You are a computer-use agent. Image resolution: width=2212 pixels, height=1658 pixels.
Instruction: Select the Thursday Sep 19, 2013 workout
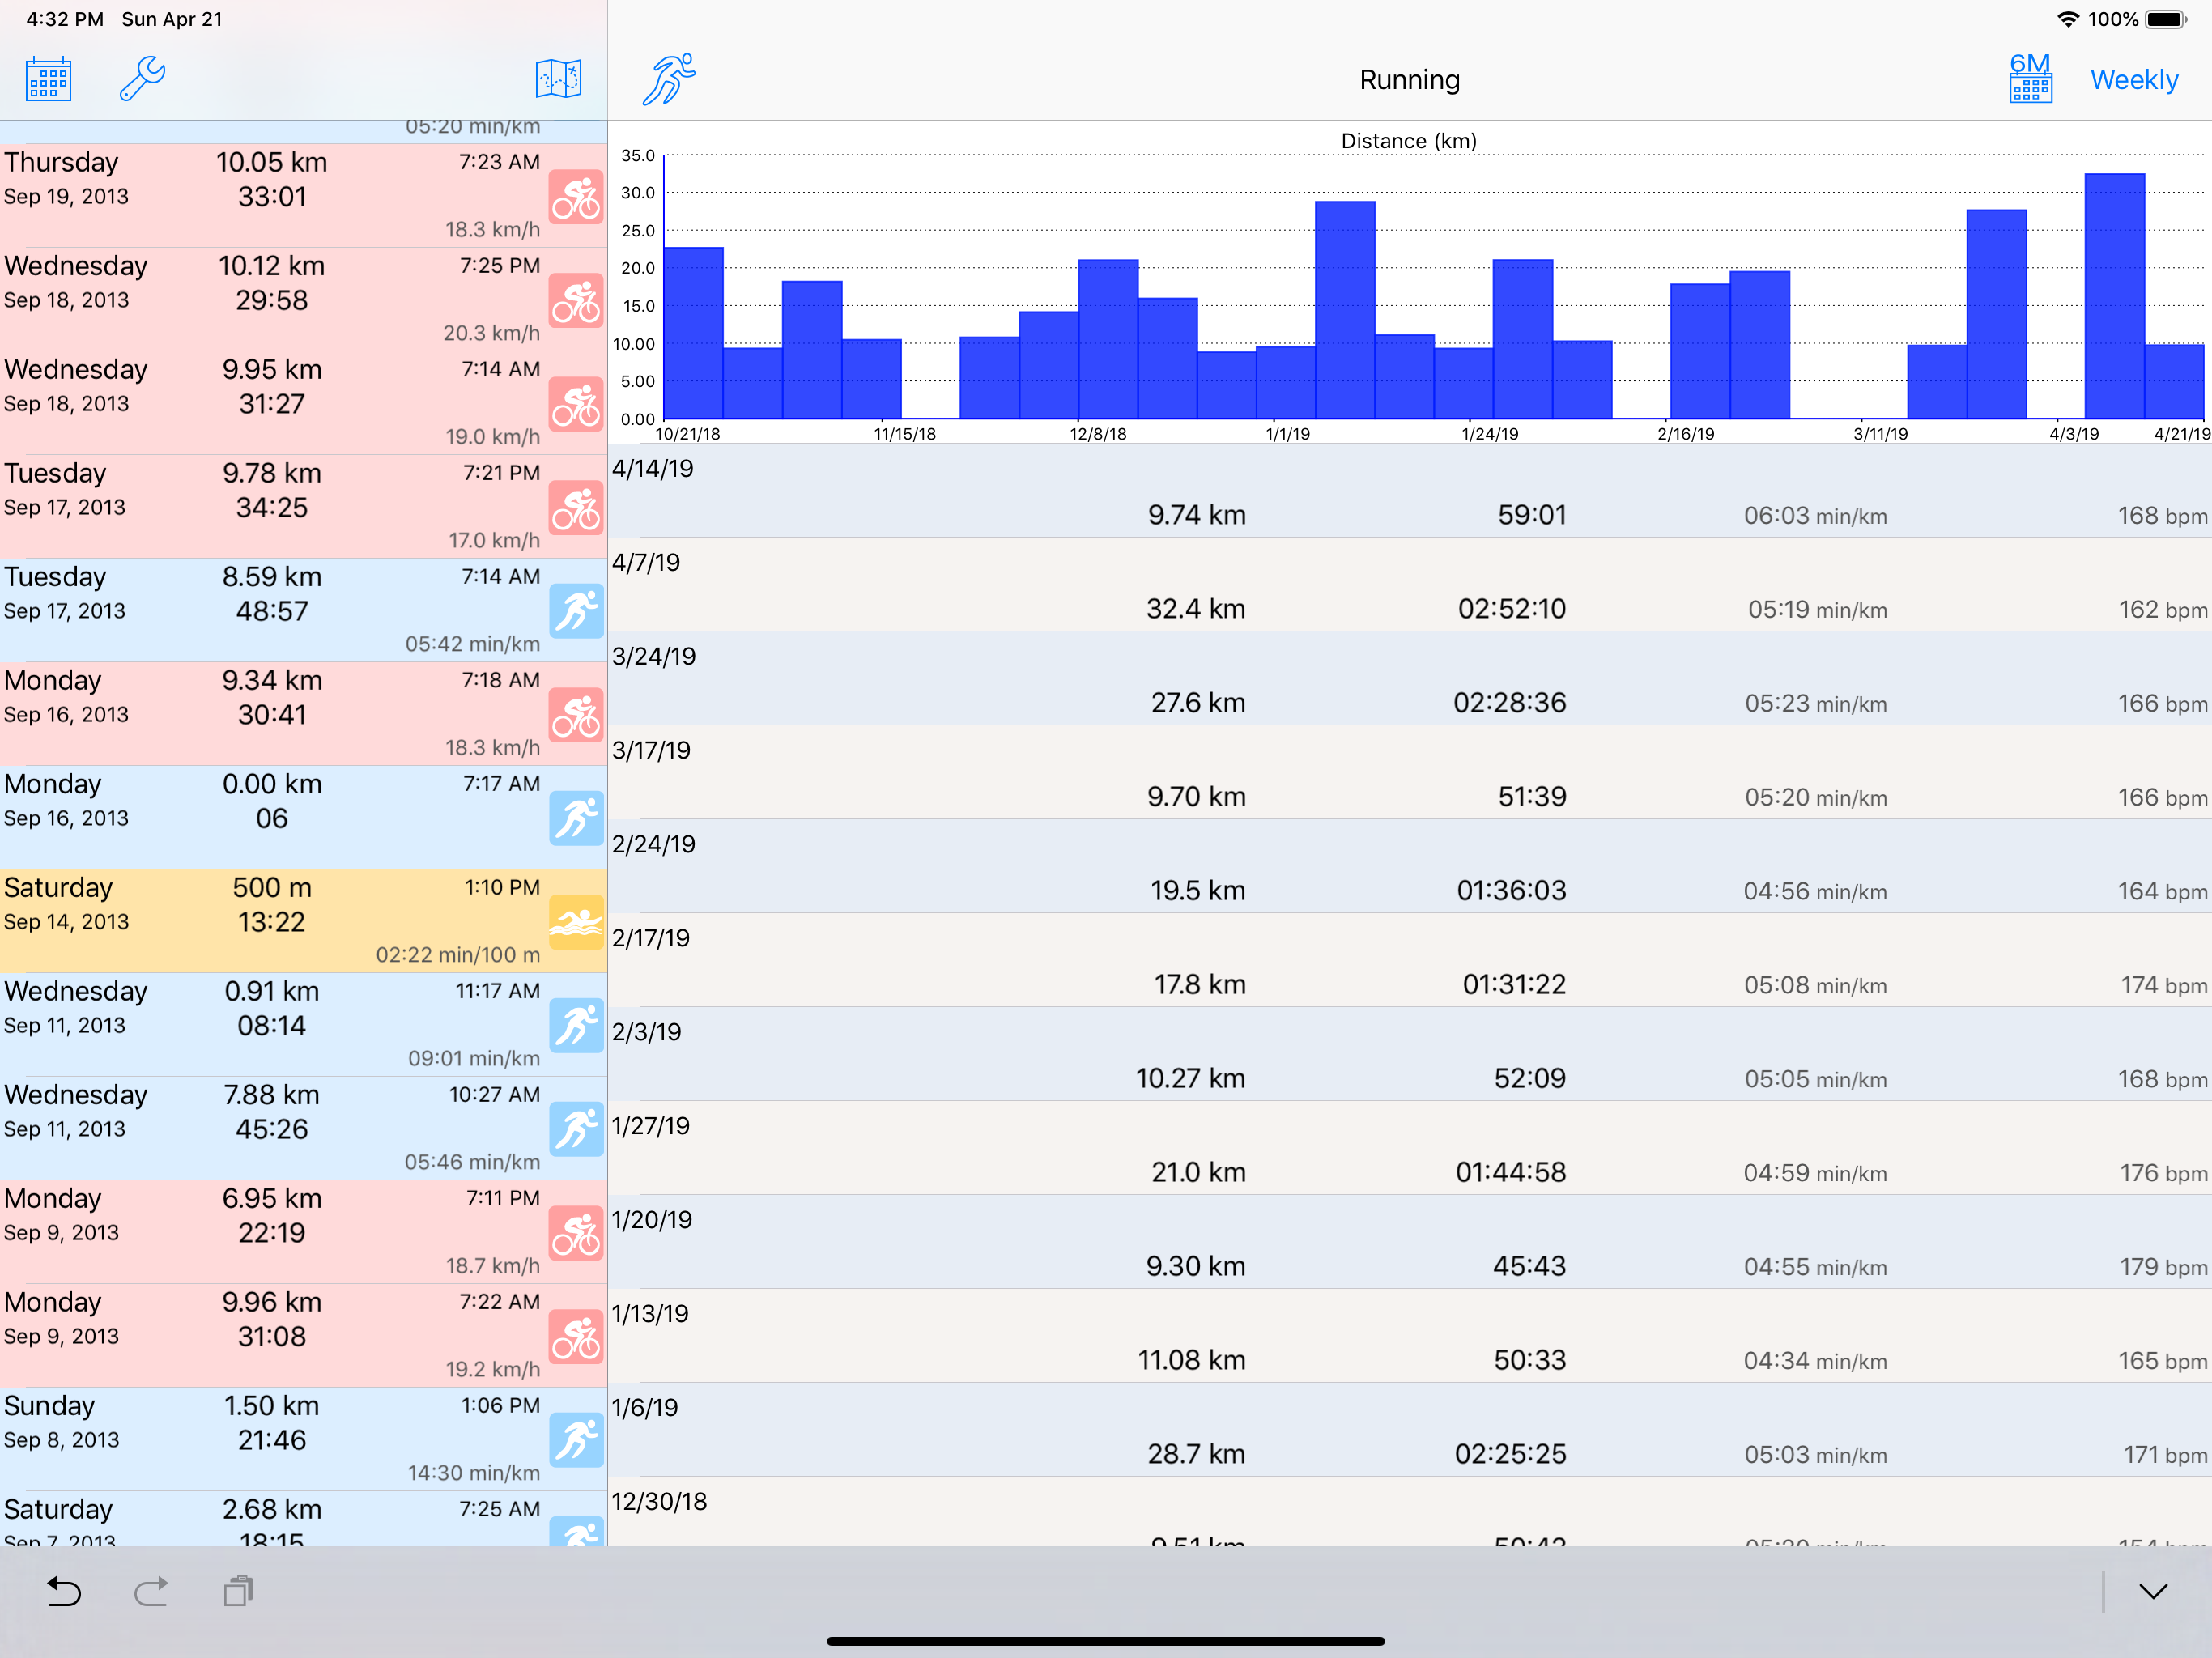(303, 195)
